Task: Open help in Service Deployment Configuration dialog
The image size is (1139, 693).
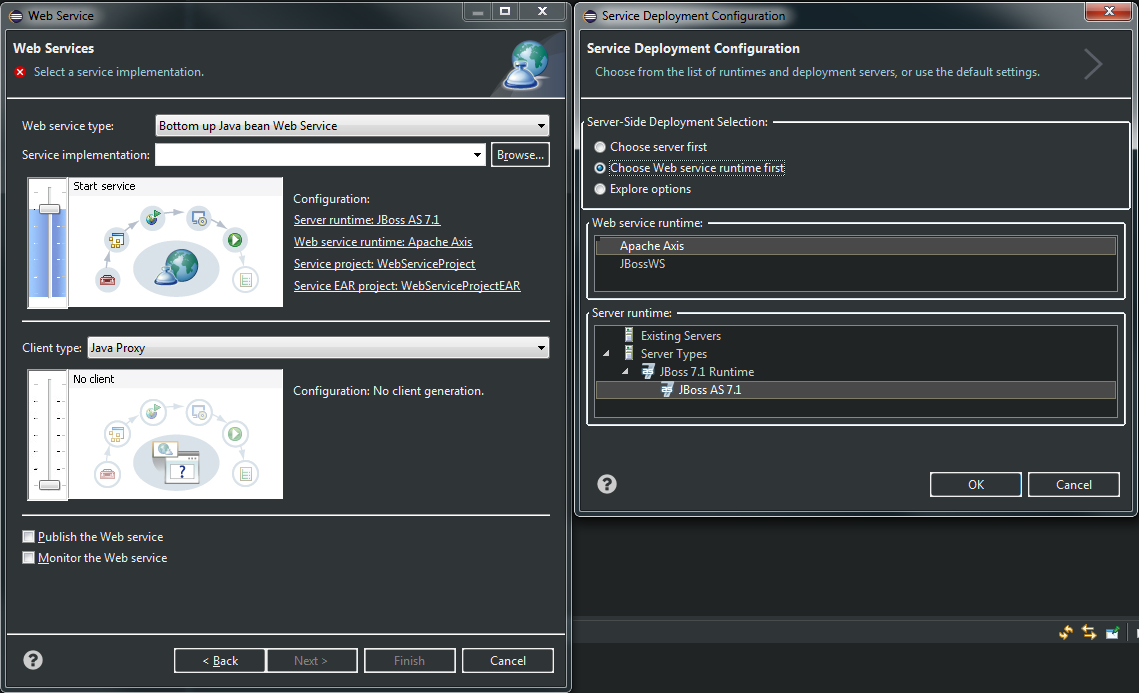Action: 607,484
